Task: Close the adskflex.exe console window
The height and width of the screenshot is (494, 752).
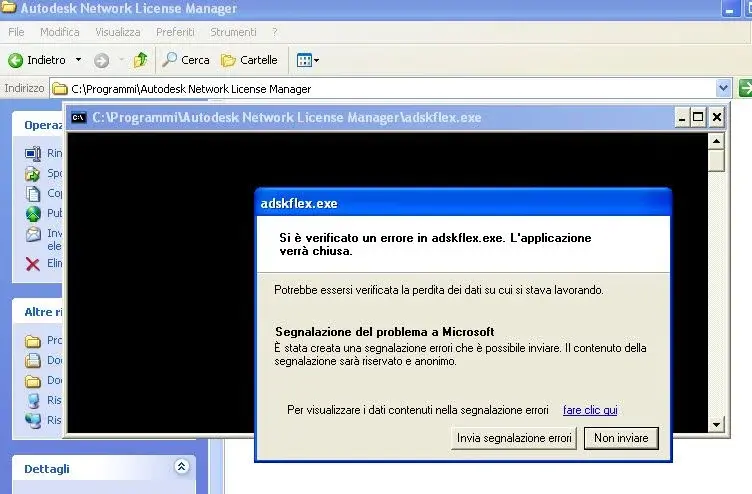Action: [x=717, y=118]
